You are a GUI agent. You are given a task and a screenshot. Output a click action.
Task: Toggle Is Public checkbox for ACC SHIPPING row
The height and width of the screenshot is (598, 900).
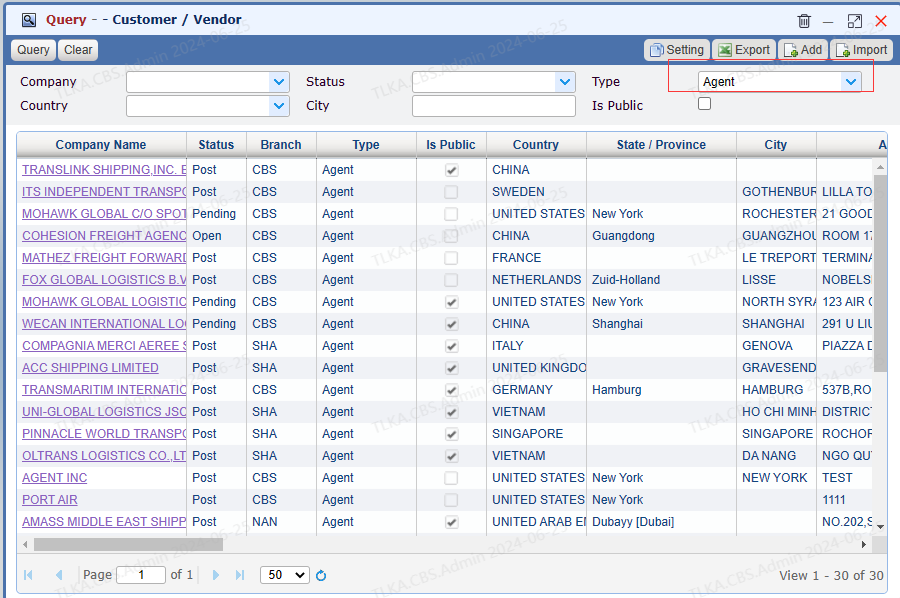coord(452,368)
